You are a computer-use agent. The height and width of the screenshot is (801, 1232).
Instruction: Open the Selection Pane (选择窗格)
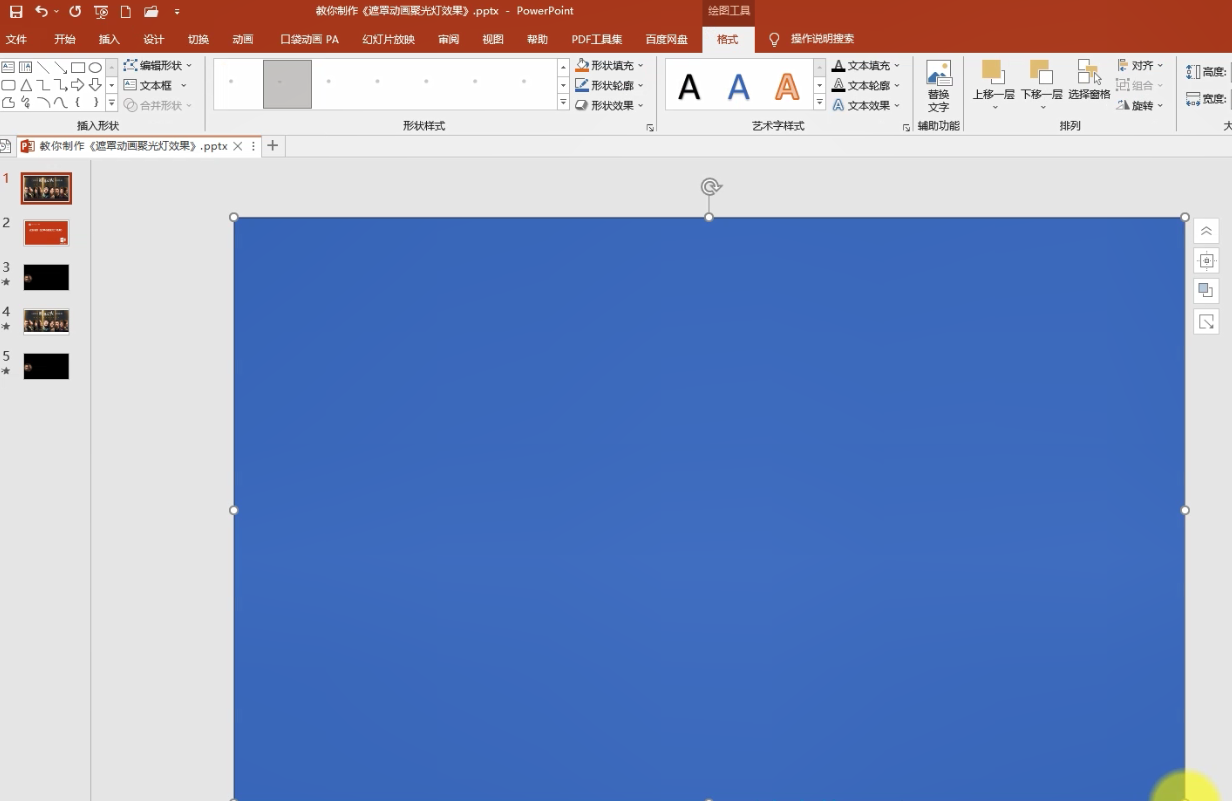point(1089,80)
